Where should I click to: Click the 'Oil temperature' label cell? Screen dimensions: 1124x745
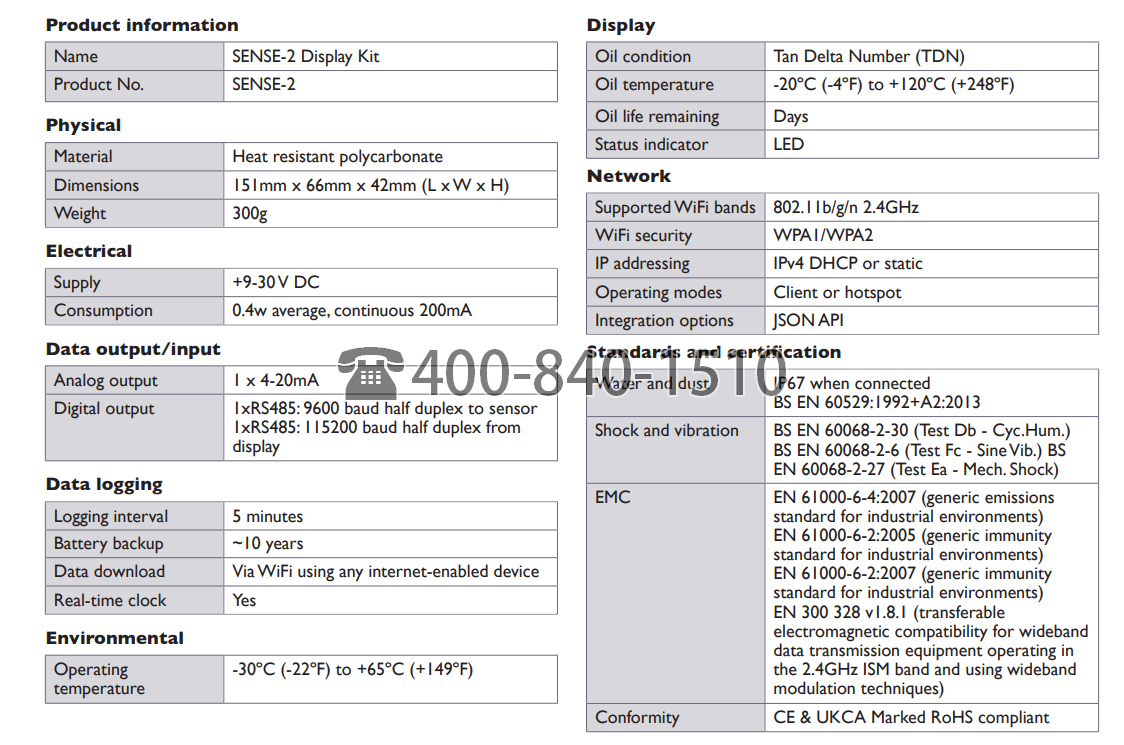(676, 85)
